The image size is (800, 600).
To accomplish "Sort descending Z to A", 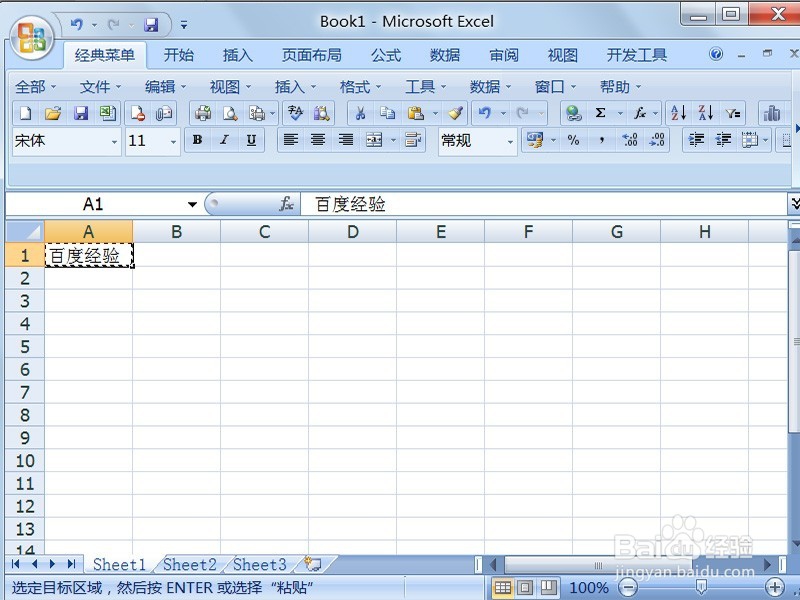I will coord(706,113).
